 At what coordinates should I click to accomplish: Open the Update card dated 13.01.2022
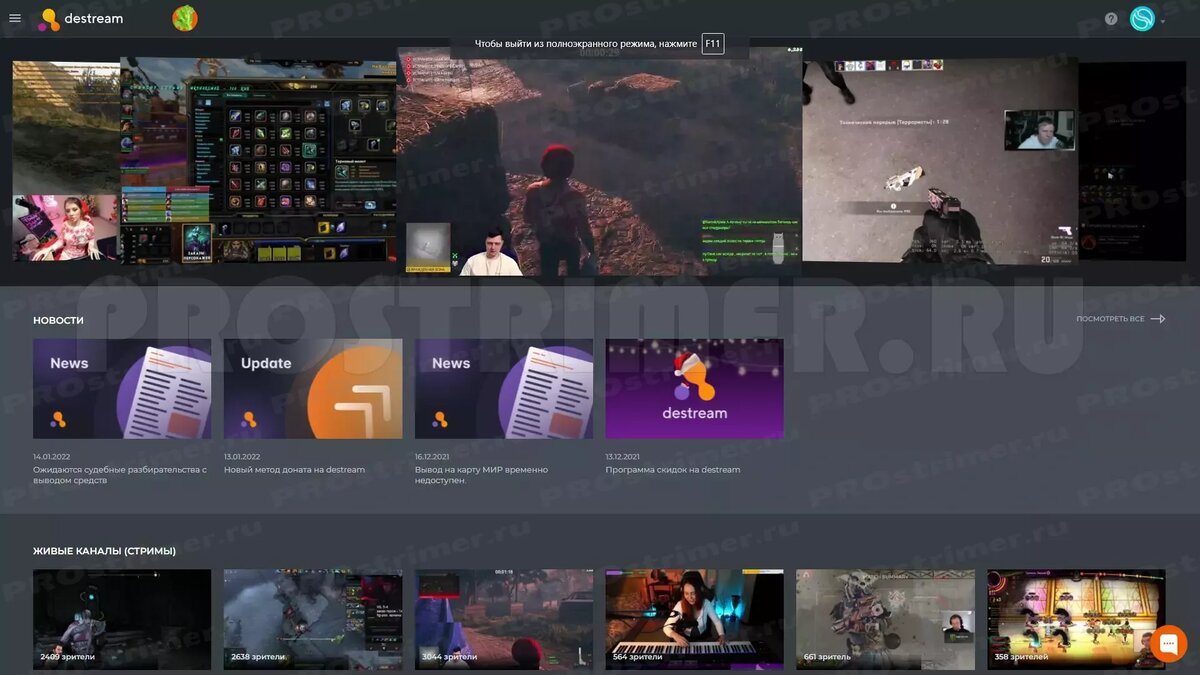click(313, 389)
